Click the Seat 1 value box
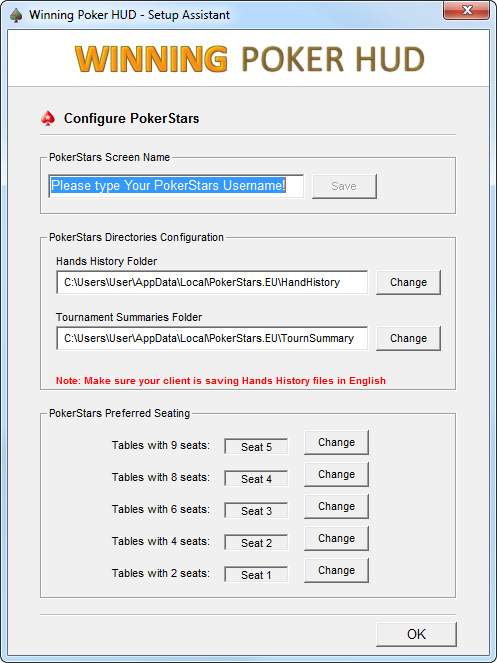This screenshot has width=497, height=663. click(x=256, y=575)
